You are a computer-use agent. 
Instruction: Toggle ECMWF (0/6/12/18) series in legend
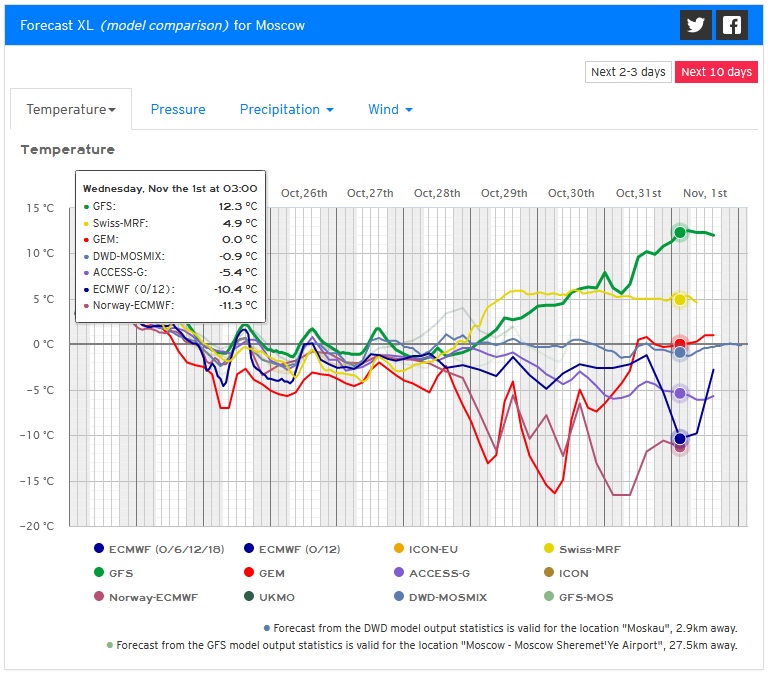click(x=159, y=549)
